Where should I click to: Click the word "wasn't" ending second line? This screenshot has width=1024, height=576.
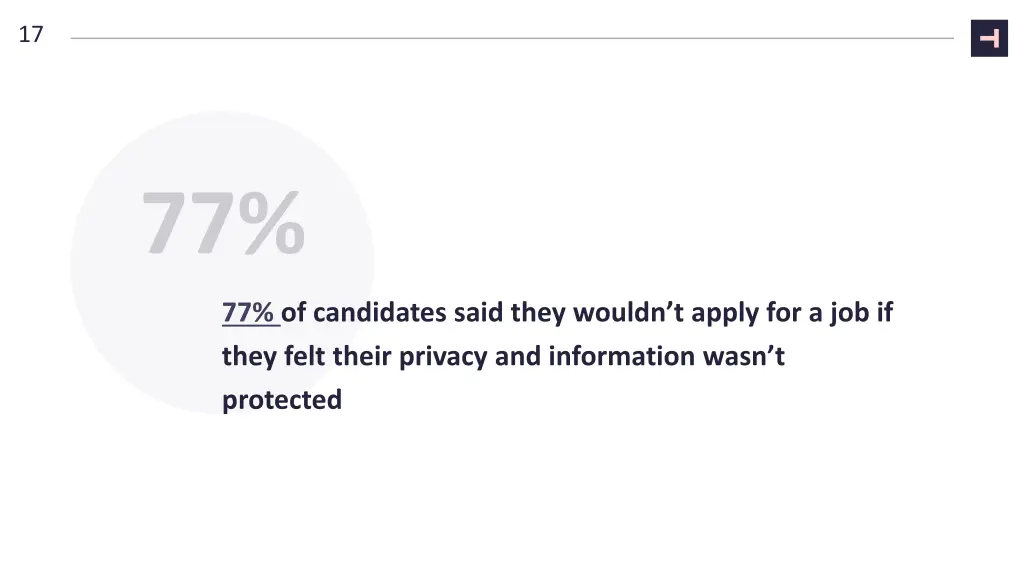[x=744, y=357]
